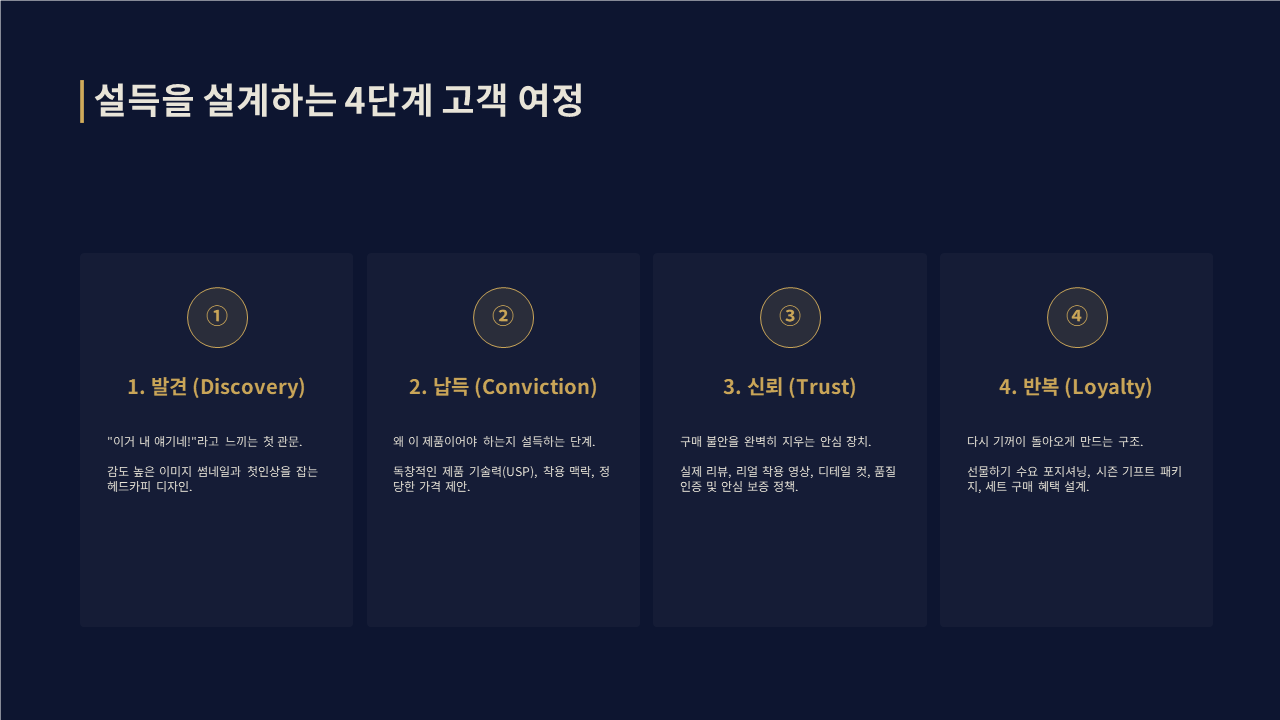Click the text '왜 이 제품이어야 하는지 설득하는 단계'
Viewport: 1280px width, 720px height.
(x=494, y=441)
